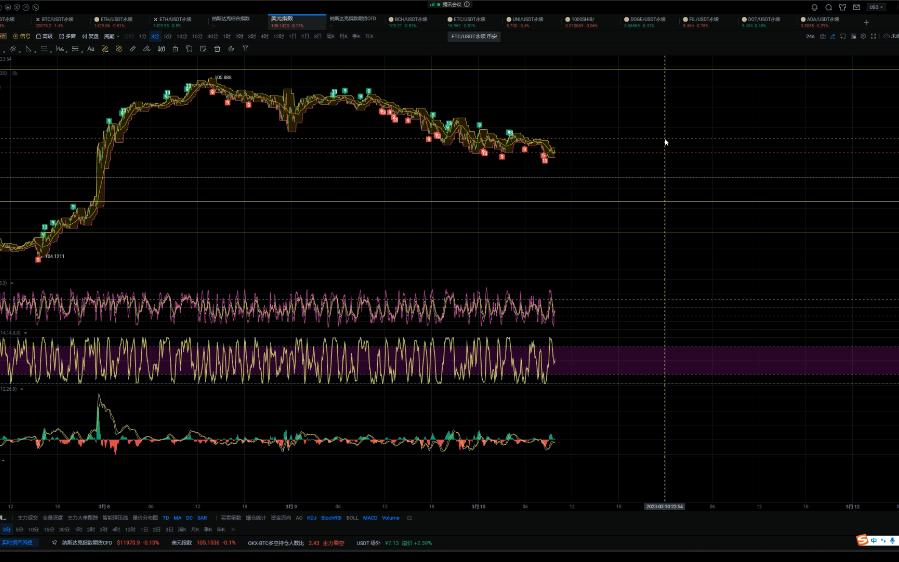Click the crosshair time label on time axis
Image resolution: width=899 pixels, height=562 pixels.
(665, 507)
